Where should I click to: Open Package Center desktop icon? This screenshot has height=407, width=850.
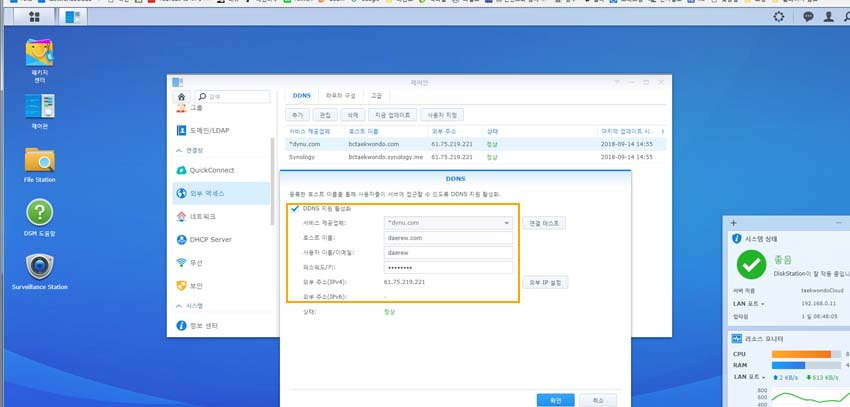click(39, 58)
